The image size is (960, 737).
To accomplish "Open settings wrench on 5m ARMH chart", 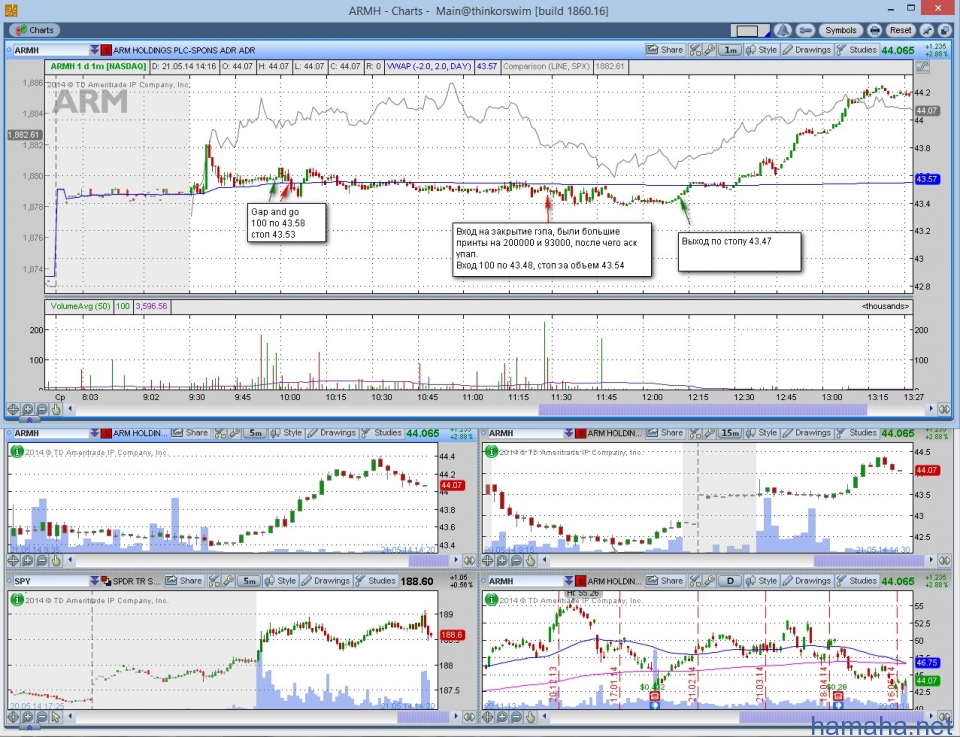I will (234, 433).
